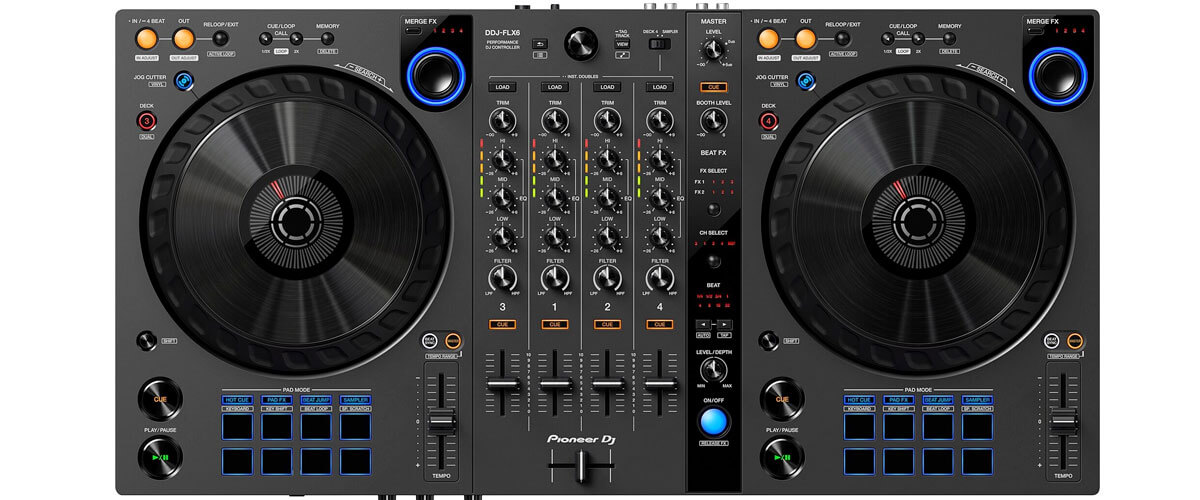
Task: Toggle right deck JOG CUTTER button
Action: coord(804,82)
